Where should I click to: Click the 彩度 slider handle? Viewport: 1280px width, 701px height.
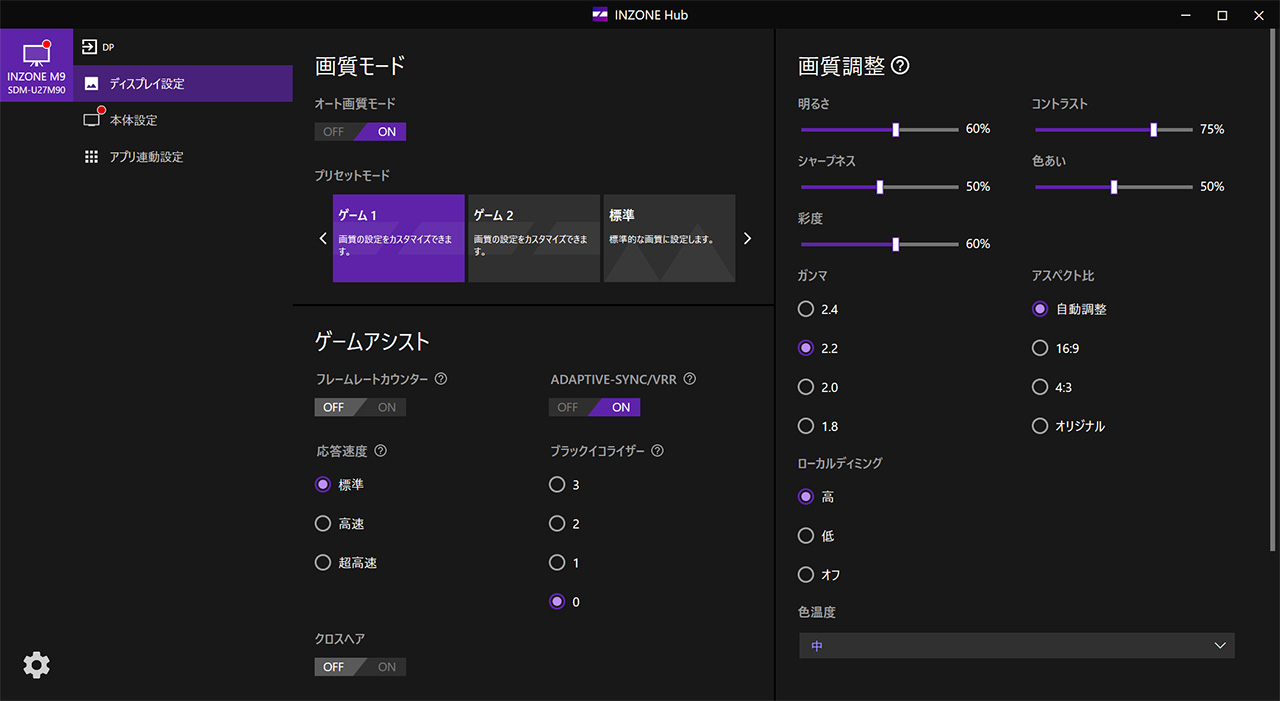tap(896, 244)
